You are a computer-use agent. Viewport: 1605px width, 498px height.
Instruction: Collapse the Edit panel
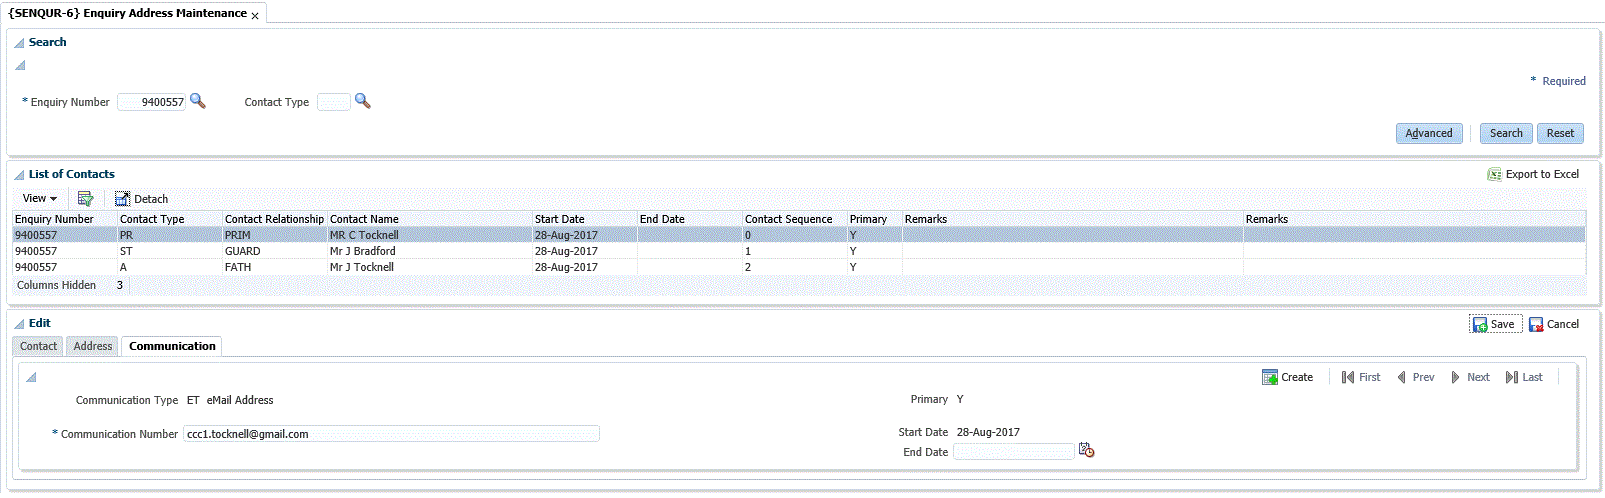[x=19, y=324]
